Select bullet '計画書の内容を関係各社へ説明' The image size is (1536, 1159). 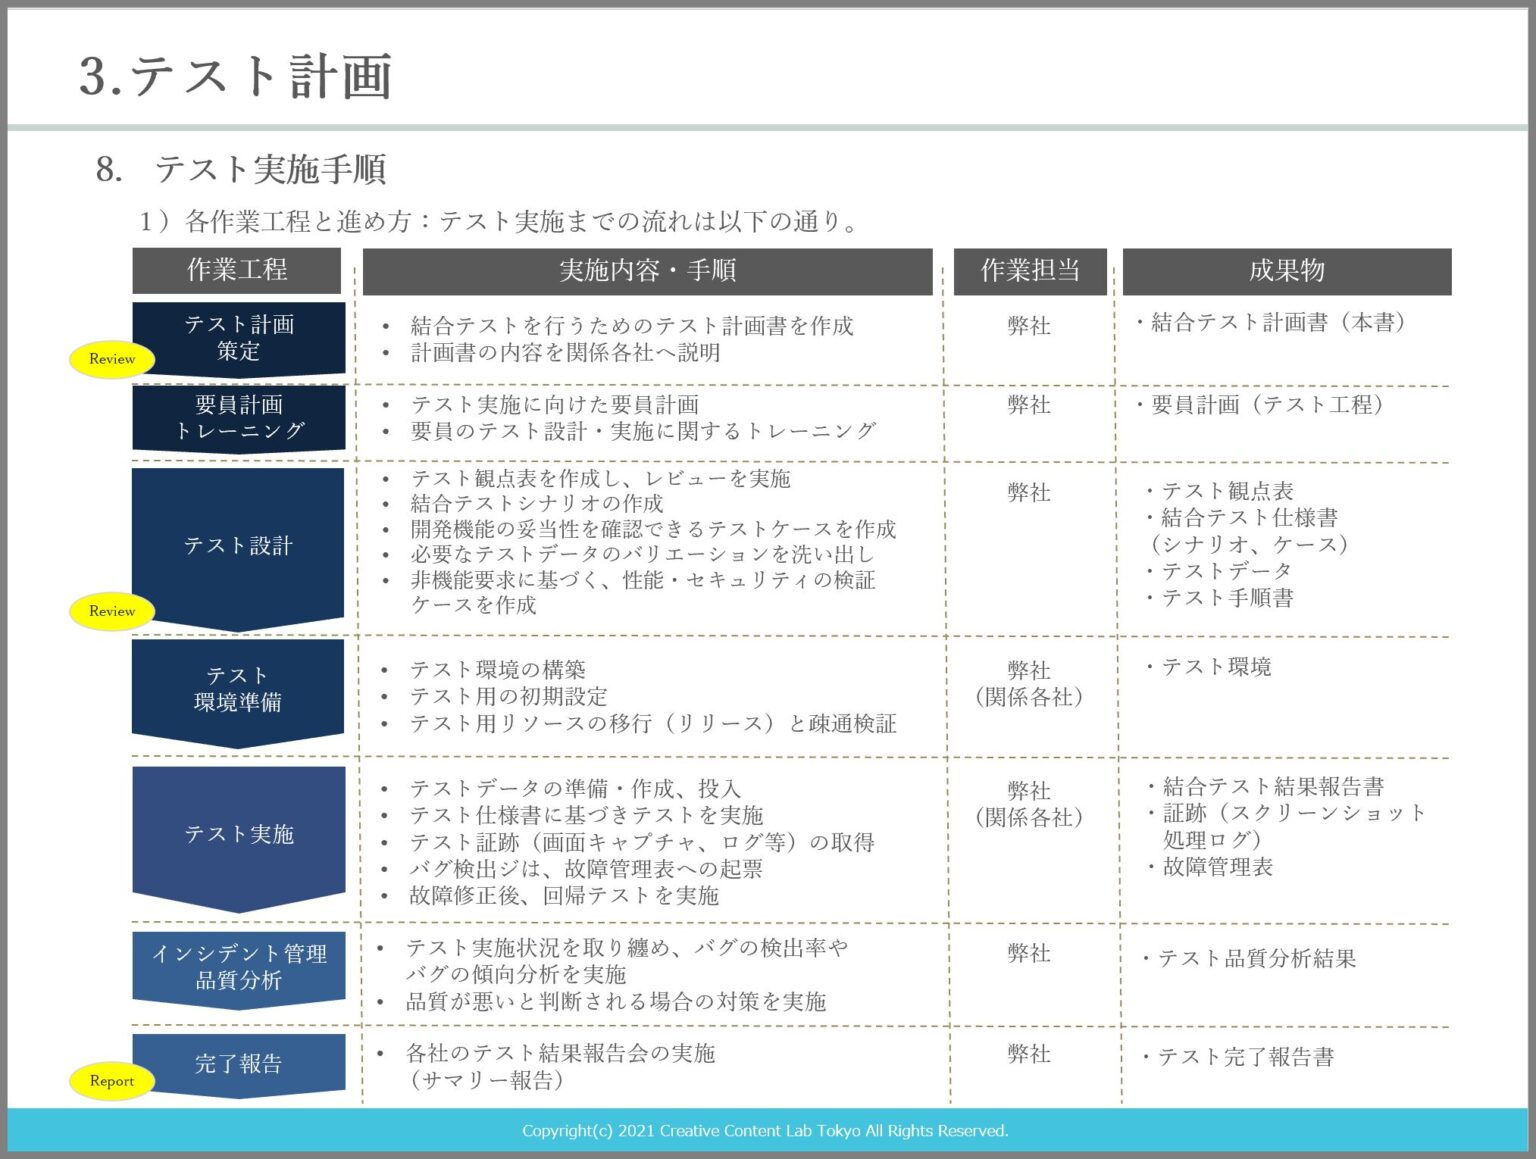pos(566,353)
